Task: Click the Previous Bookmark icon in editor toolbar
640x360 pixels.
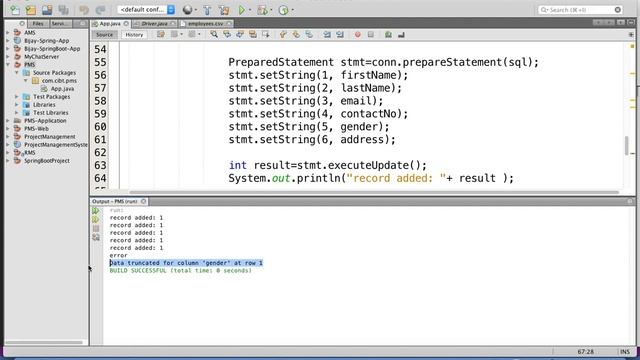Action: pyautogui.click(x=283, y=35)
